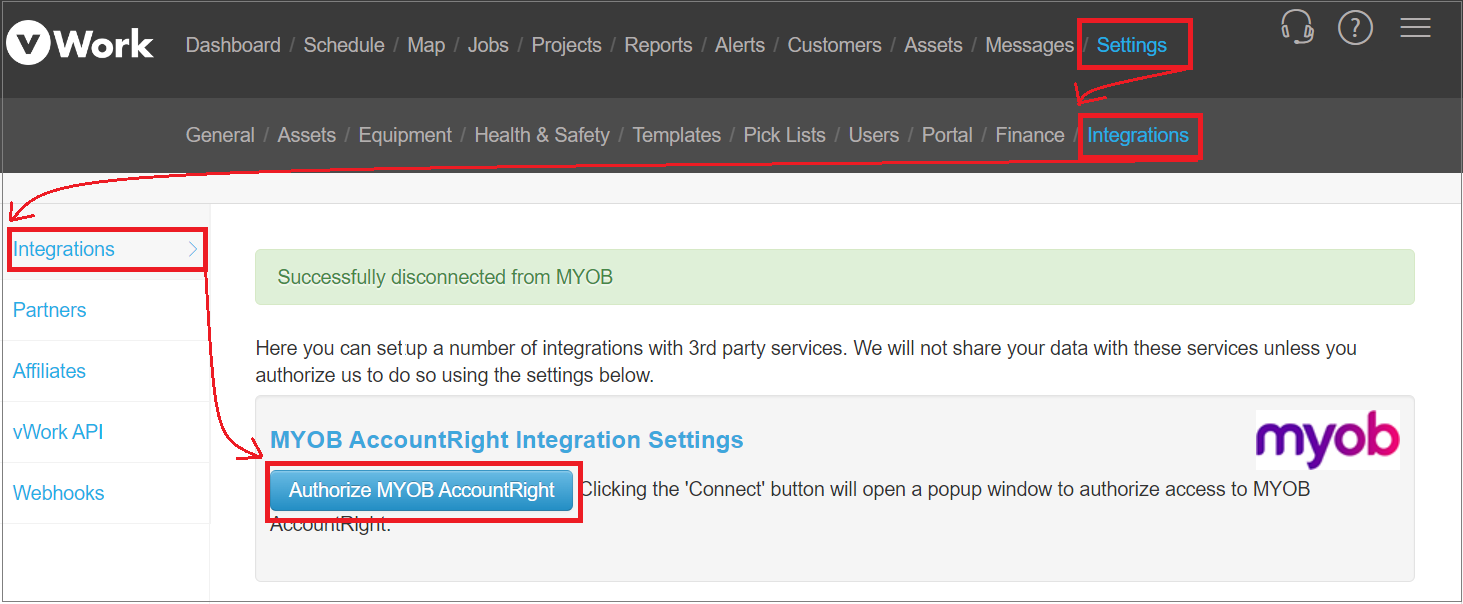Click Authorize MYOB AccountRight button

tap(422, 490)
